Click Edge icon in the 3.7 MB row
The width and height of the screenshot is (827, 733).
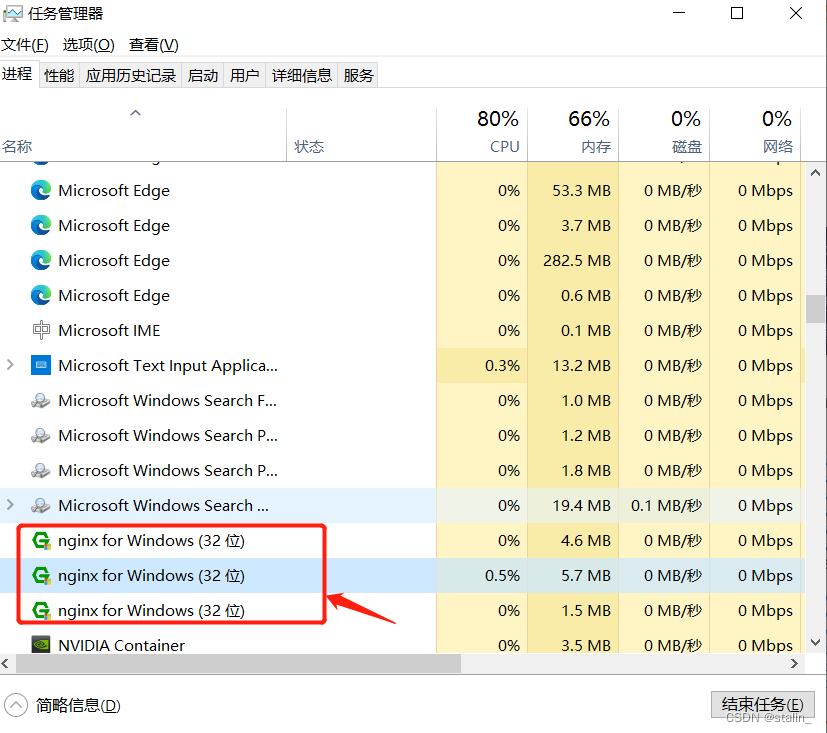coord(41,226)
